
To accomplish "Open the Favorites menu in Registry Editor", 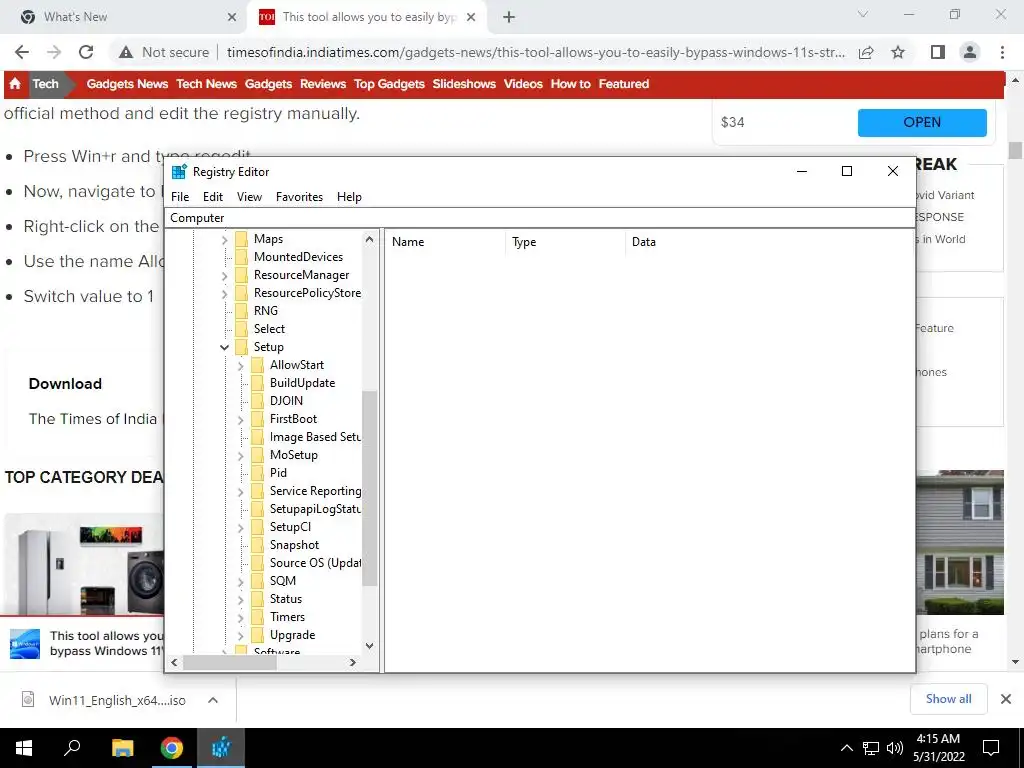I will click(299, 197).
